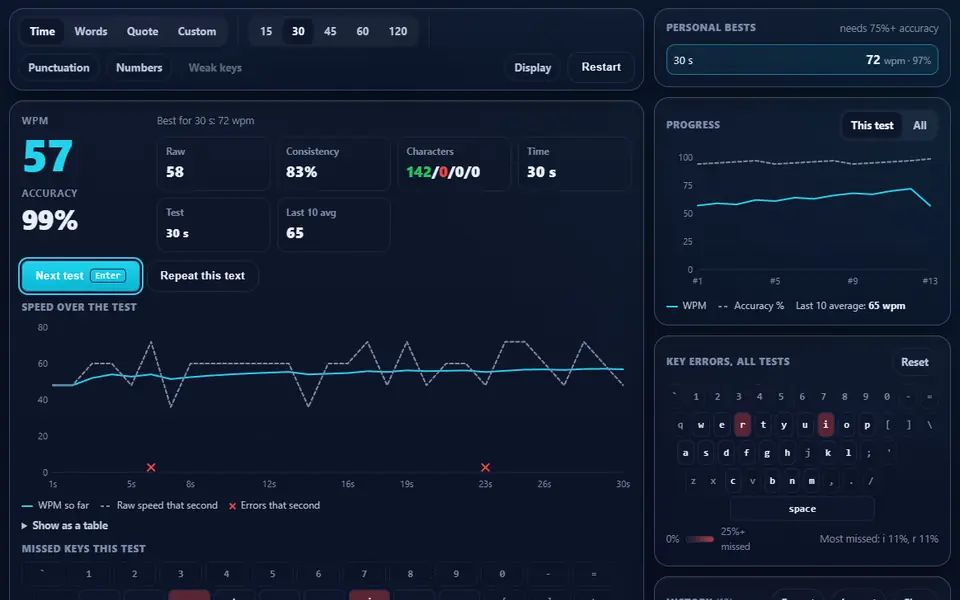Click the t key in Key errors keyboard
The image size is (960, 600).
pyautogui.click(x=763, y=424)
